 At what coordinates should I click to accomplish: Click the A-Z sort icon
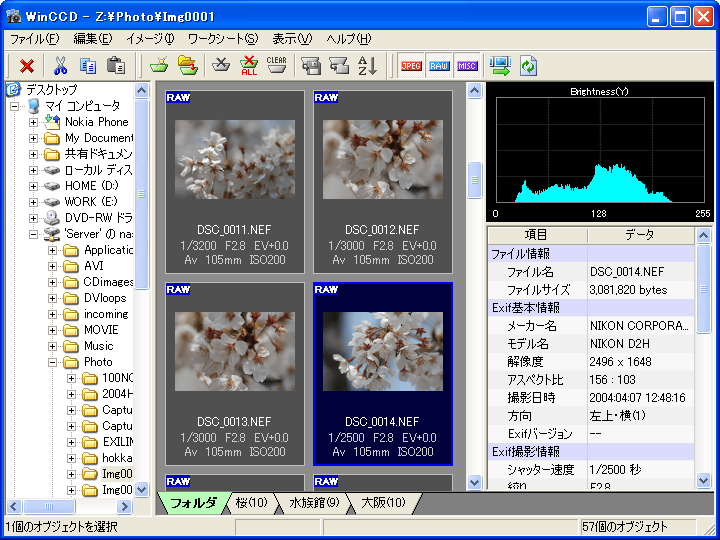pos(367,66)
